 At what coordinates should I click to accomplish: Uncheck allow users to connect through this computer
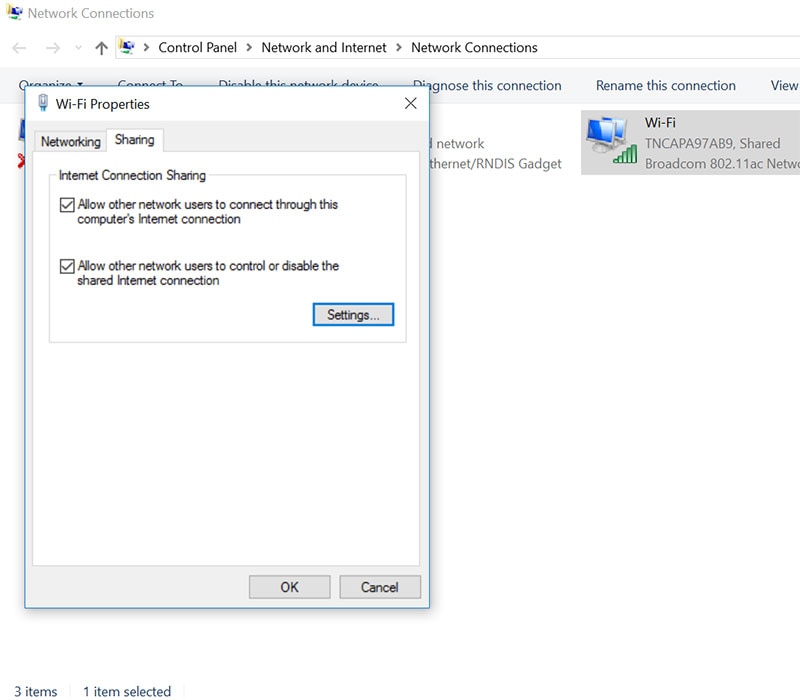[x=67, y=205]
